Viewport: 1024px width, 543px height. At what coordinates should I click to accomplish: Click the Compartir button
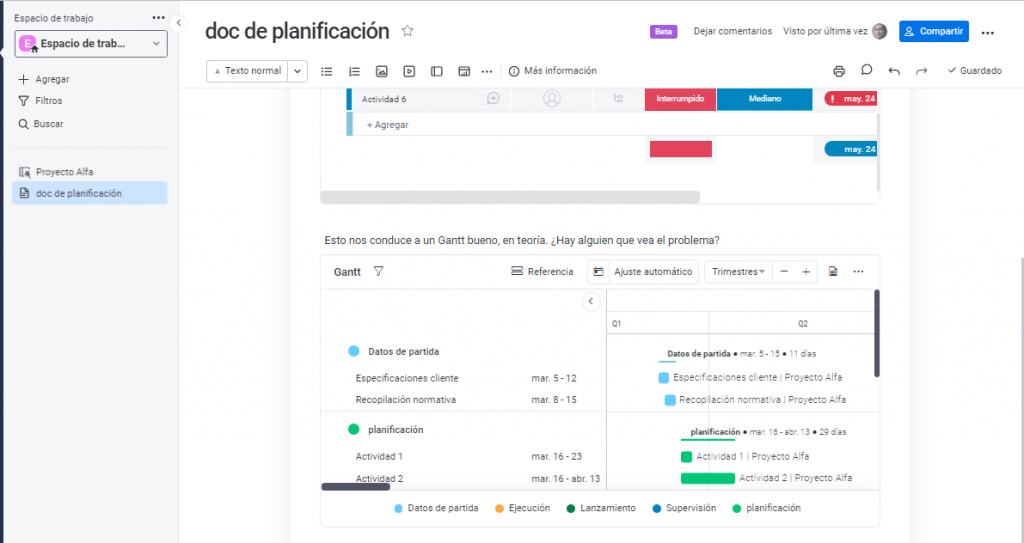(933, 31)
